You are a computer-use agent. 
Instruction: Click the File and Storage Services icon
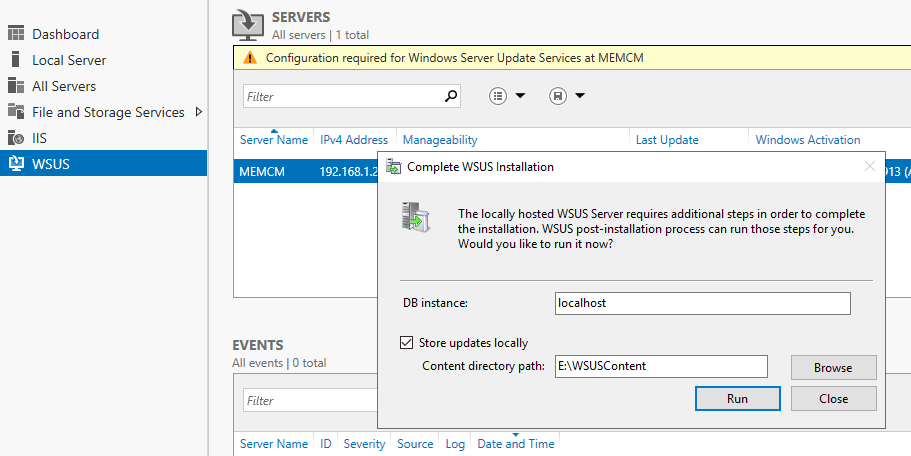coord(15,112)
